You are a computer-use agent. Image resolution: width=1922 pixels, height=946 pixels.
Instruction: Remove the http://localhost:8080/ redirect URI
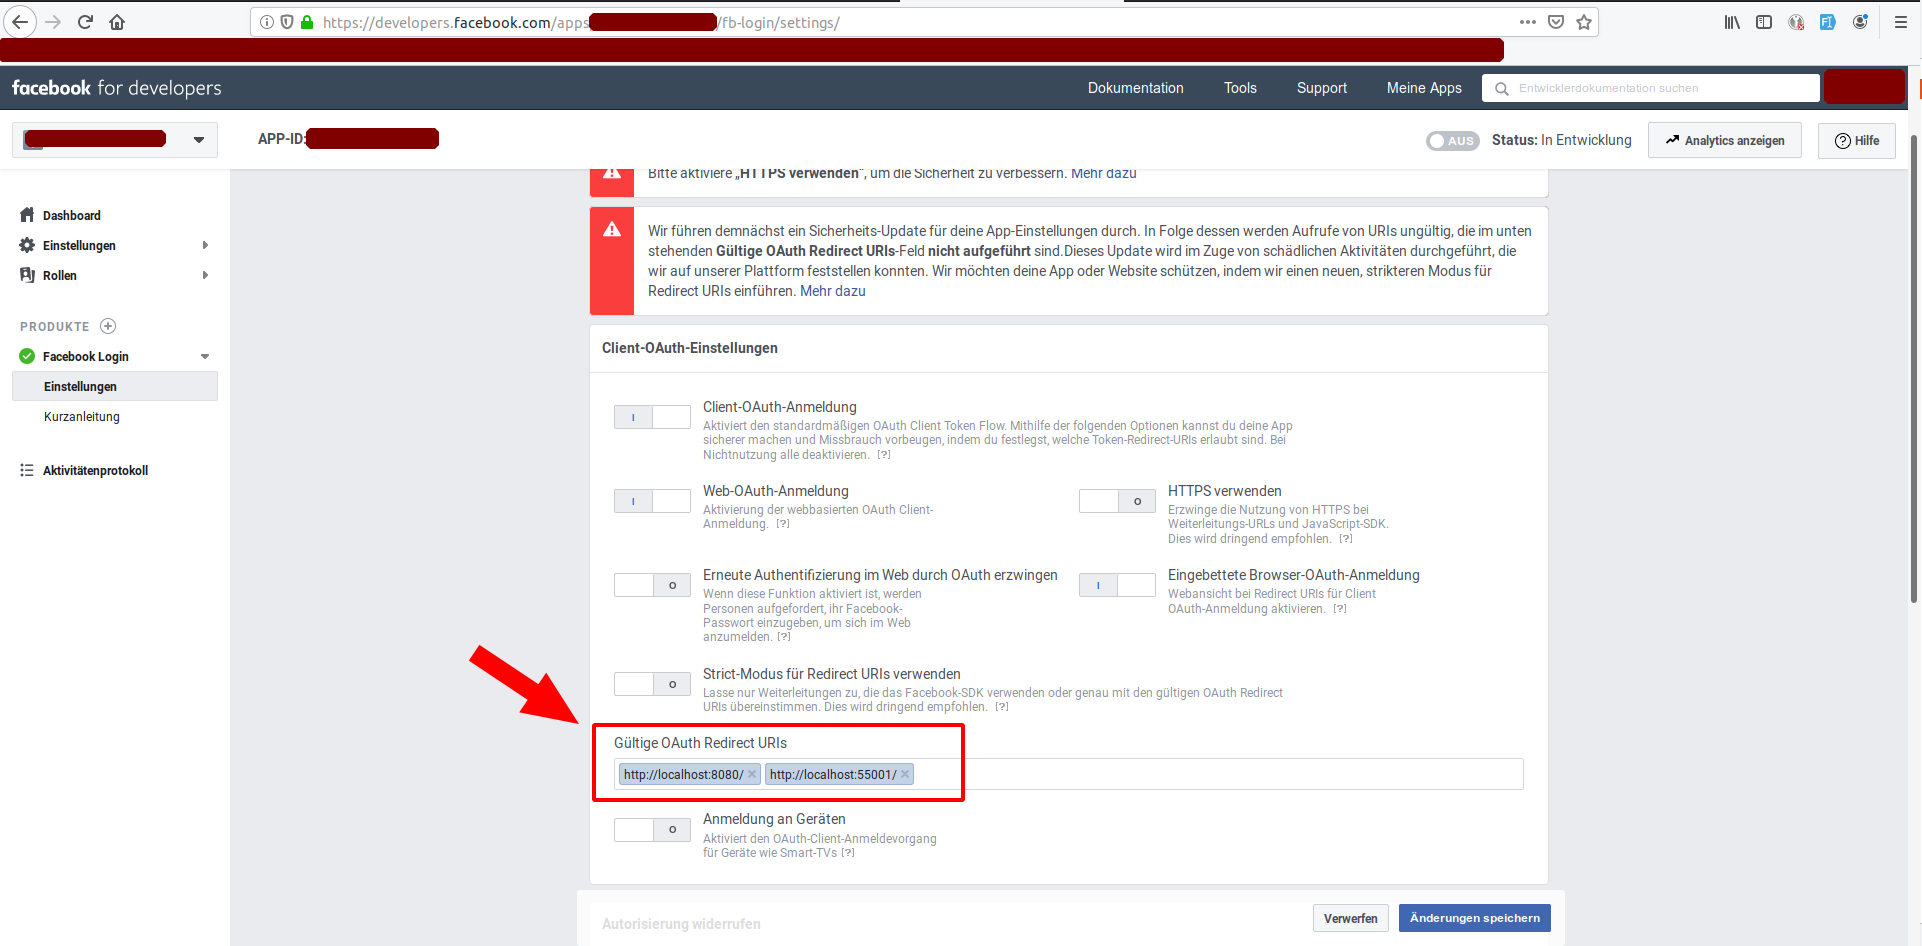click(752, 774)
